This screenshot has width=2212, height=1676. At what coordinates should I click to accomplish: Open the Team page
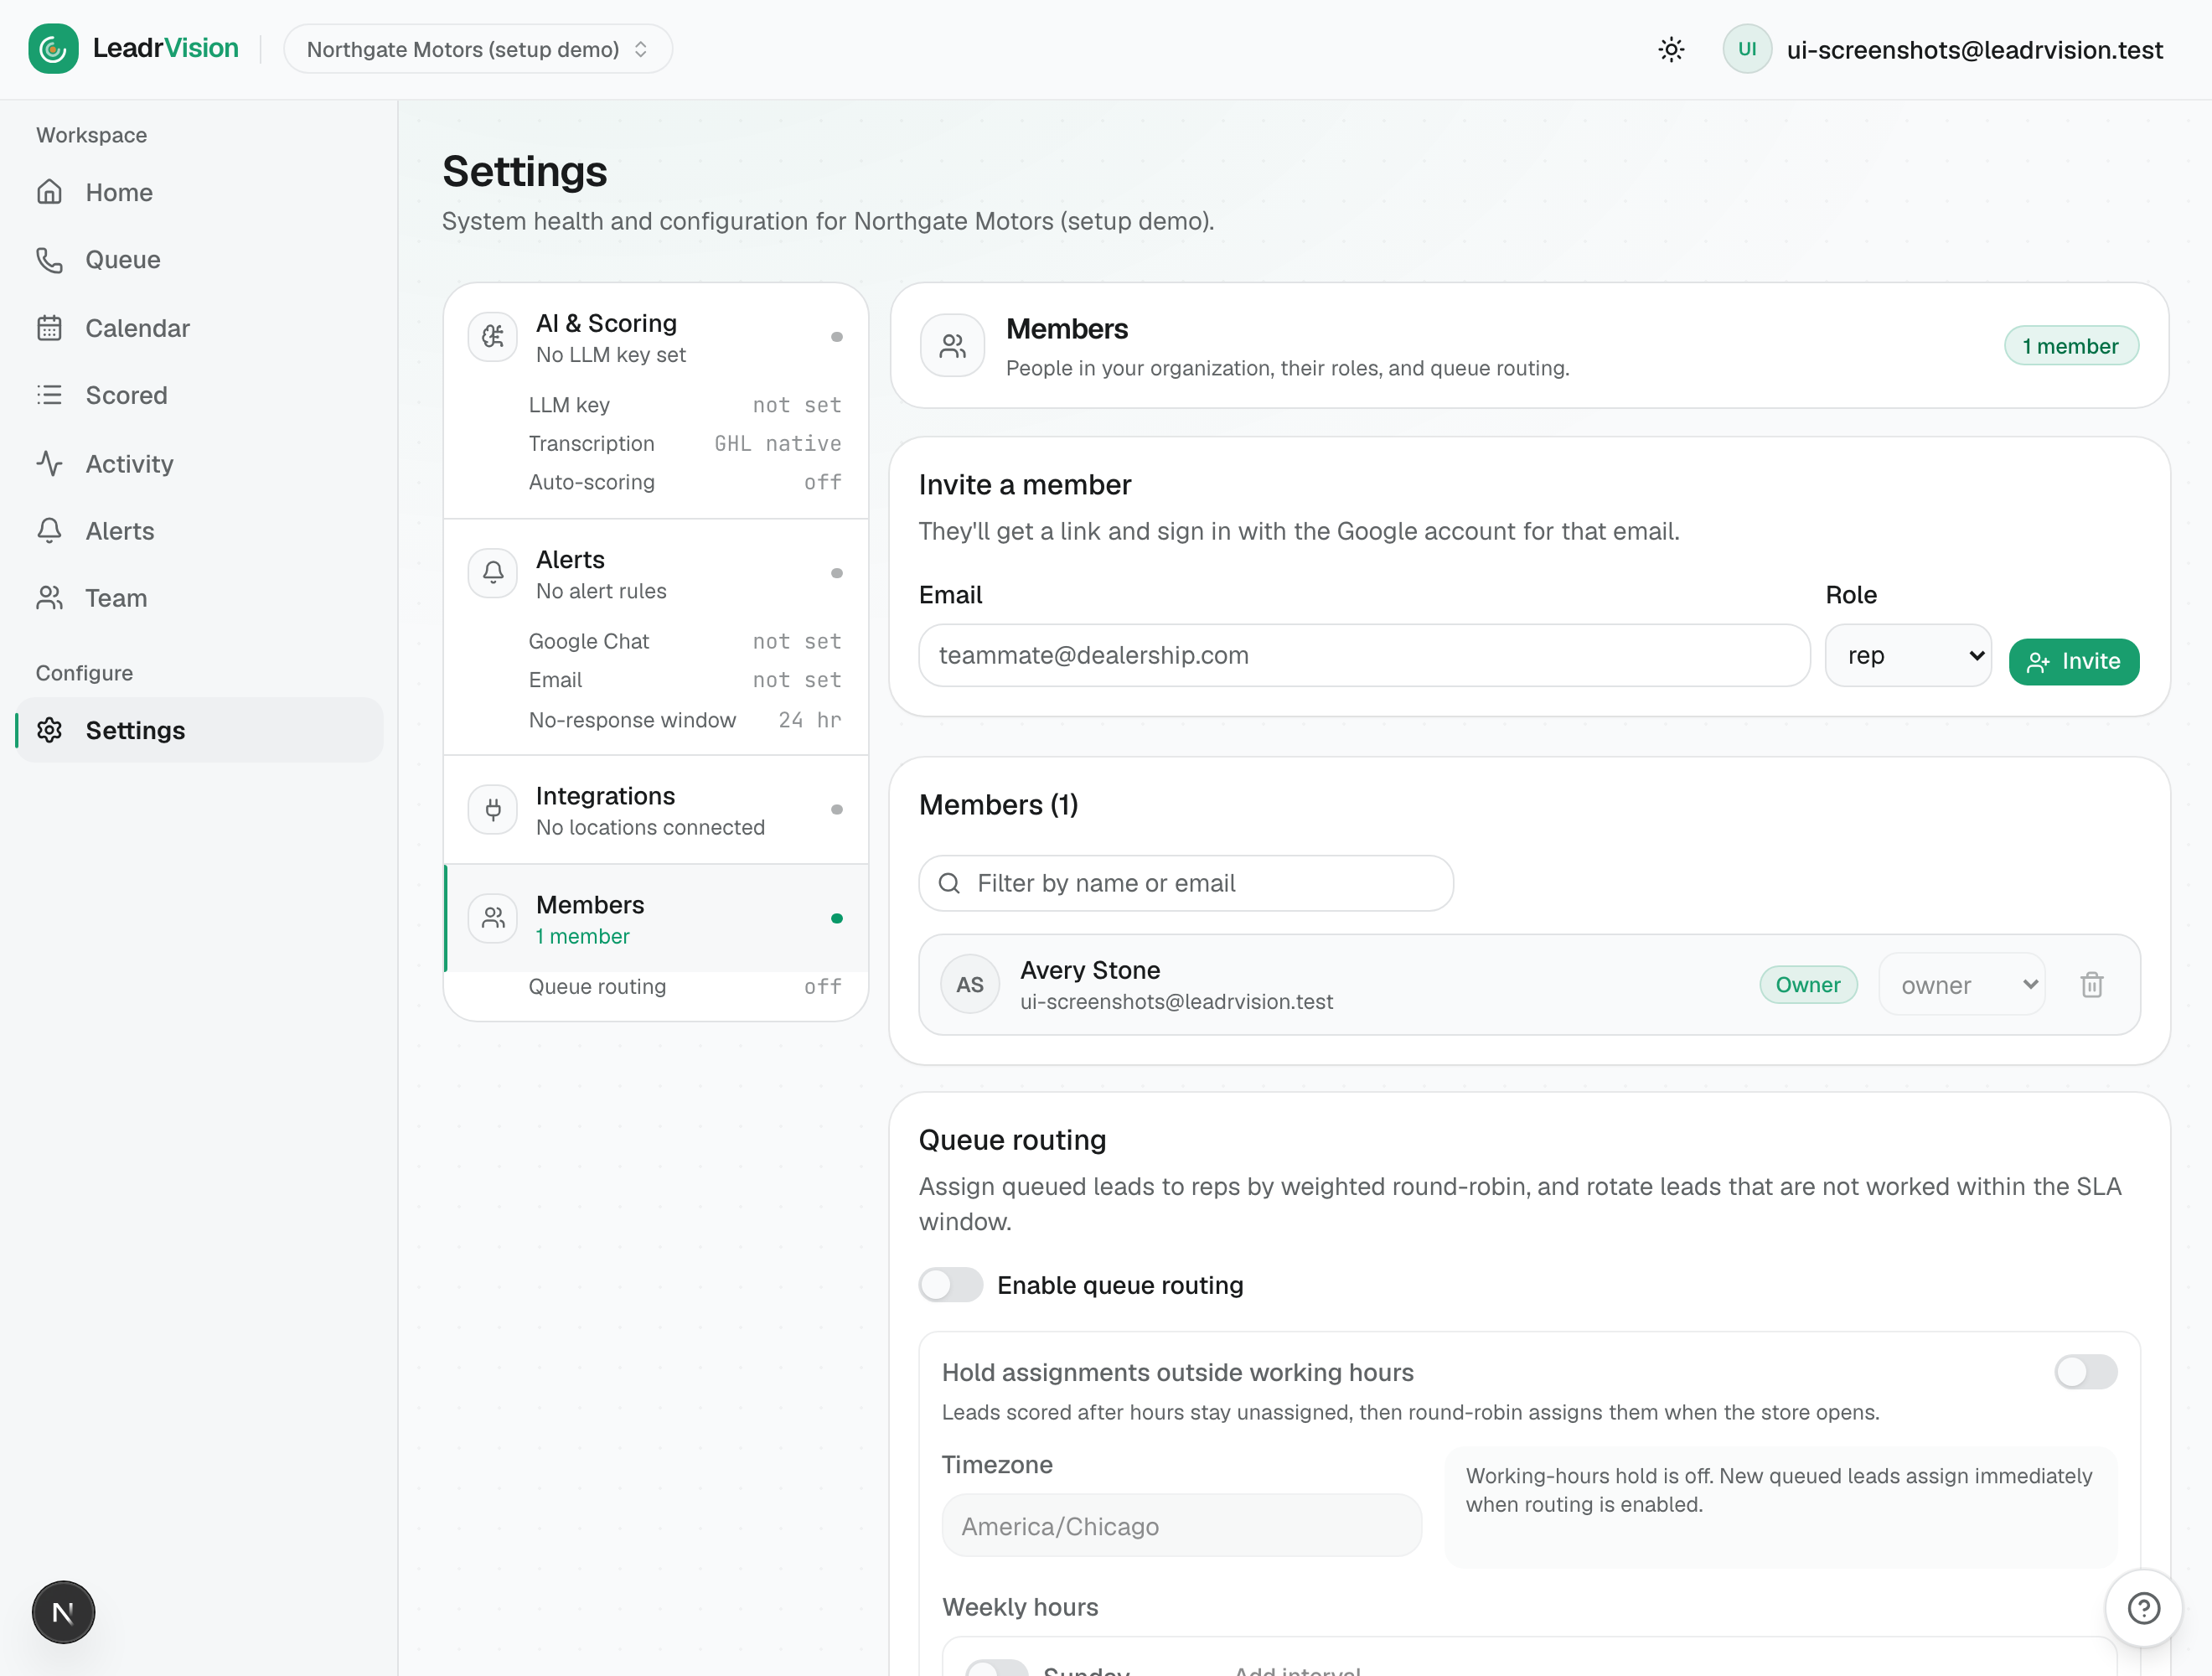coord(199,598)
